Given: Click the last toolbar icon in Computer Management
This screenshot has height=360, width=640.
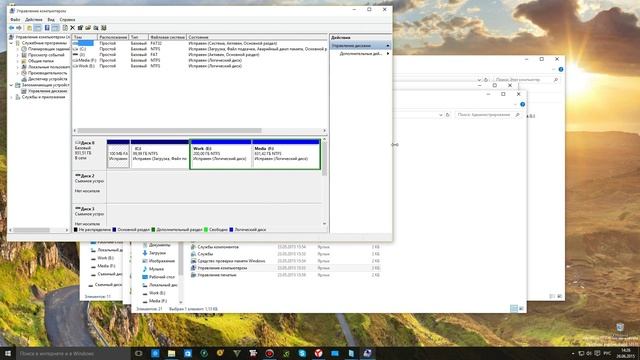Looking at the screenshot, I should [x=104, y=28].
